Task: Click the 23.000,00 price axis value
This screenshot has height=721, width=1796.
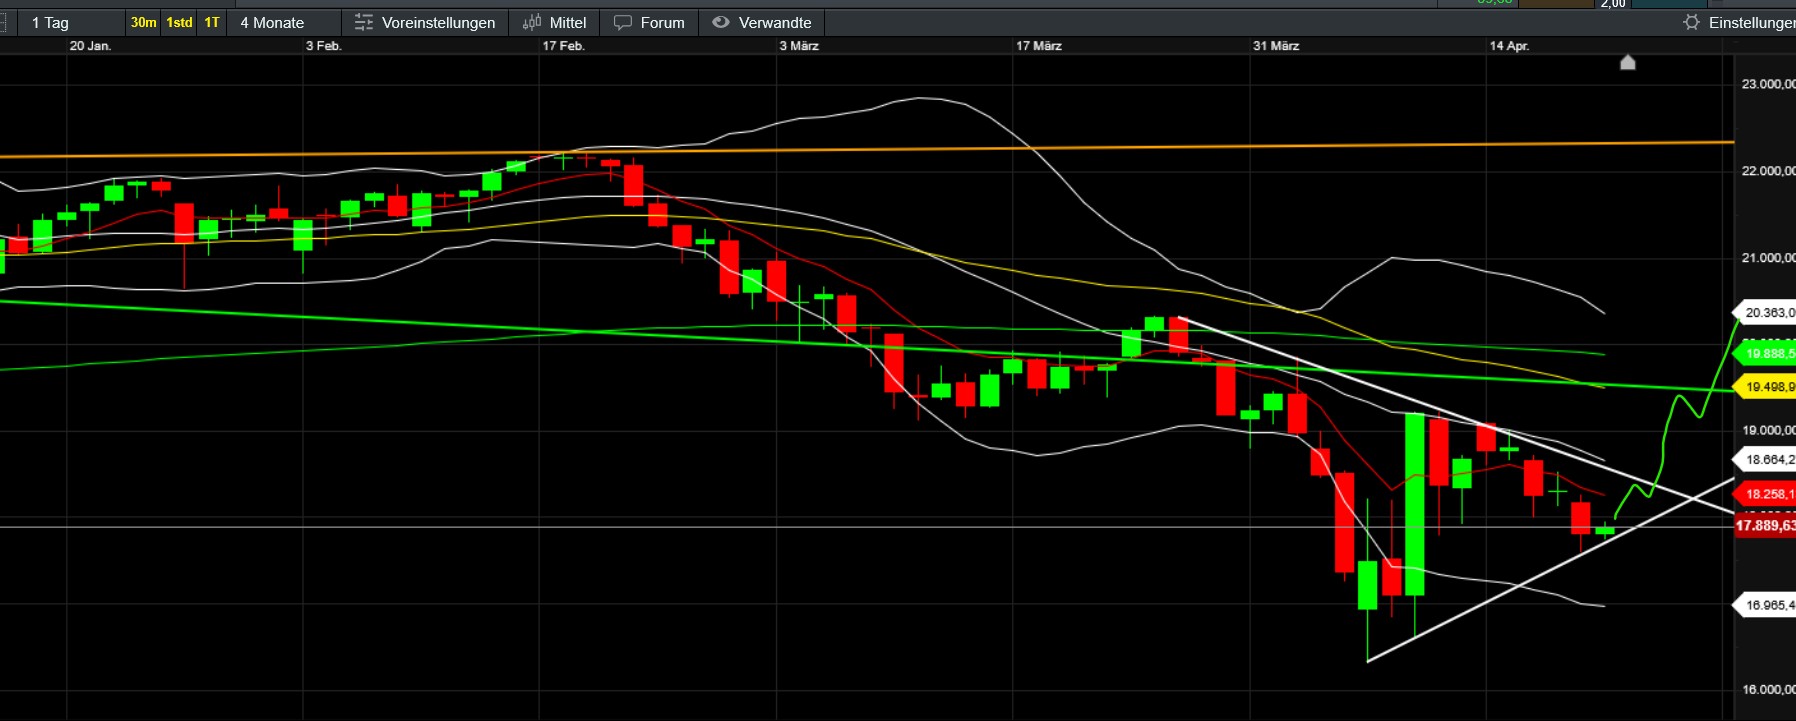Action: pyautogui.click(x=1768, y=84)
